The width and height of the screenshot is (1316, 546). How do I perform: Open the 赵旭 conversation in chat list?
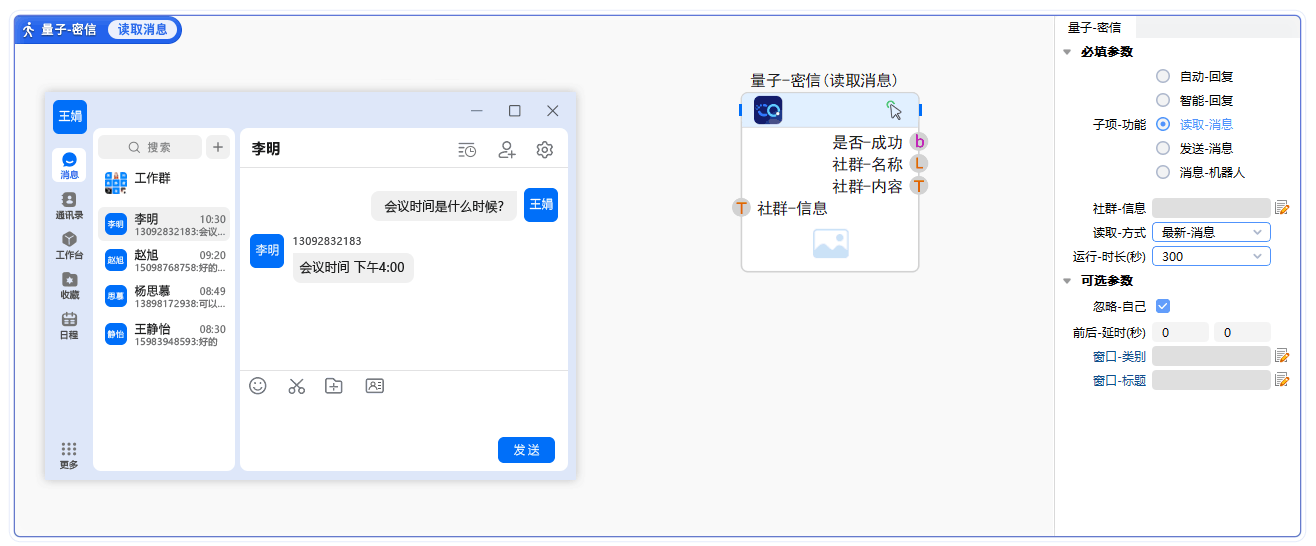point(165,261)
